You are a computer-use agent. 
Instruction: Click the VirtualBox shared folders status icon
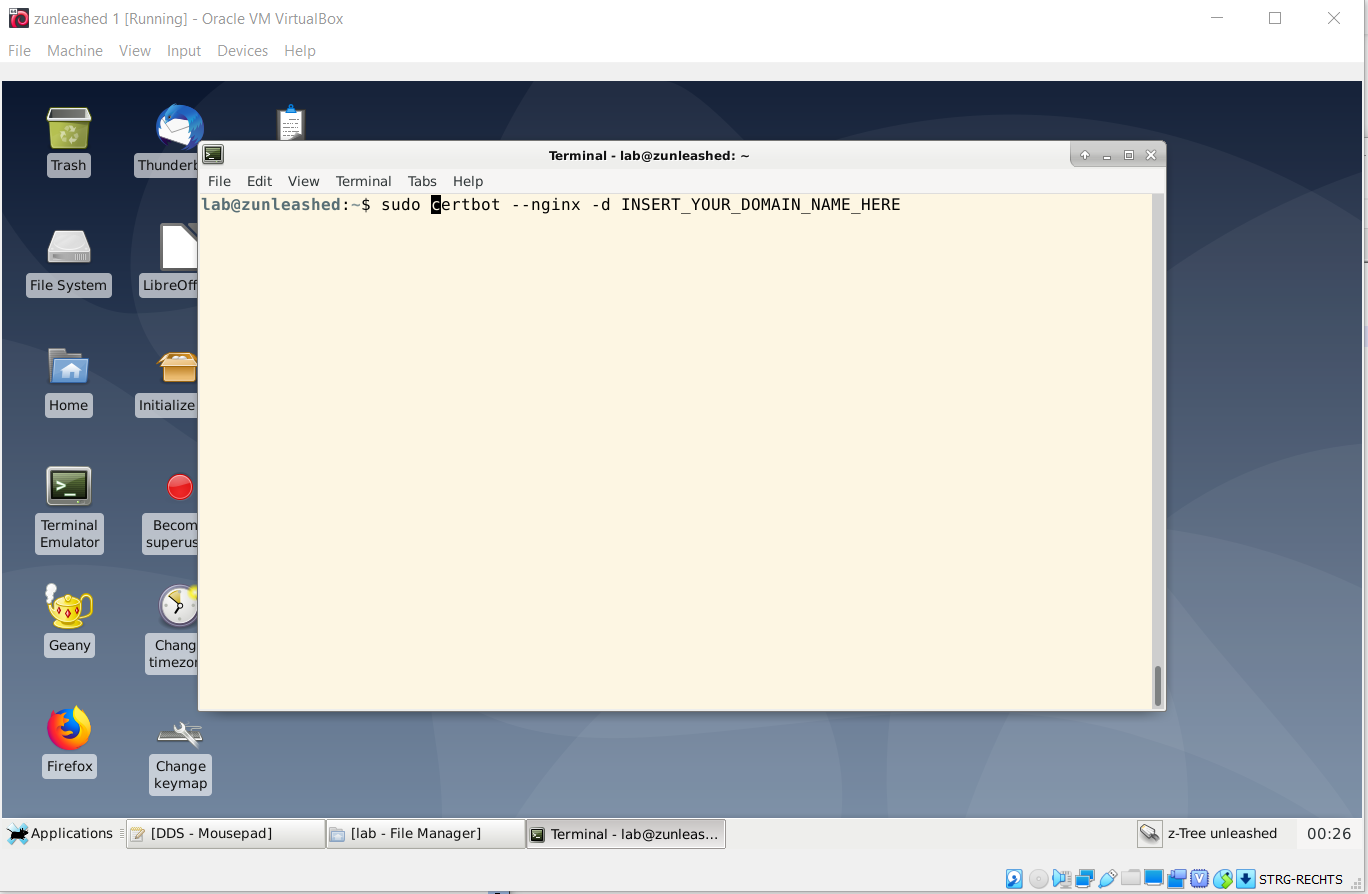pyautogui.click(x=1130, y=879)
